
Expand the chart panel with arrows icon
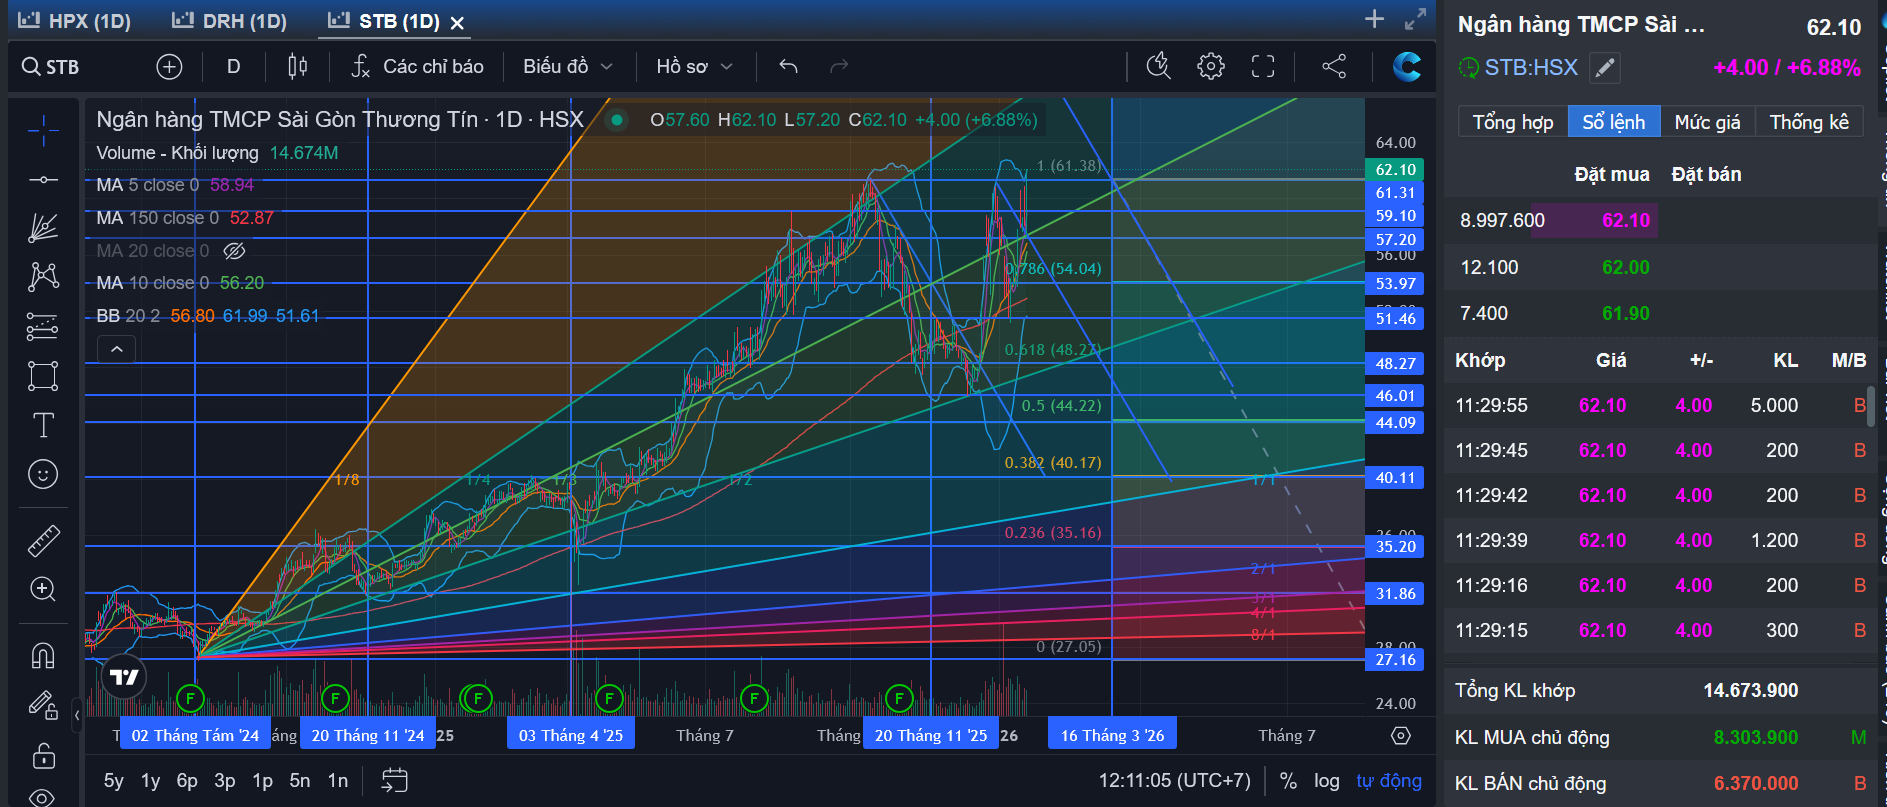[x=1415, y=19]
